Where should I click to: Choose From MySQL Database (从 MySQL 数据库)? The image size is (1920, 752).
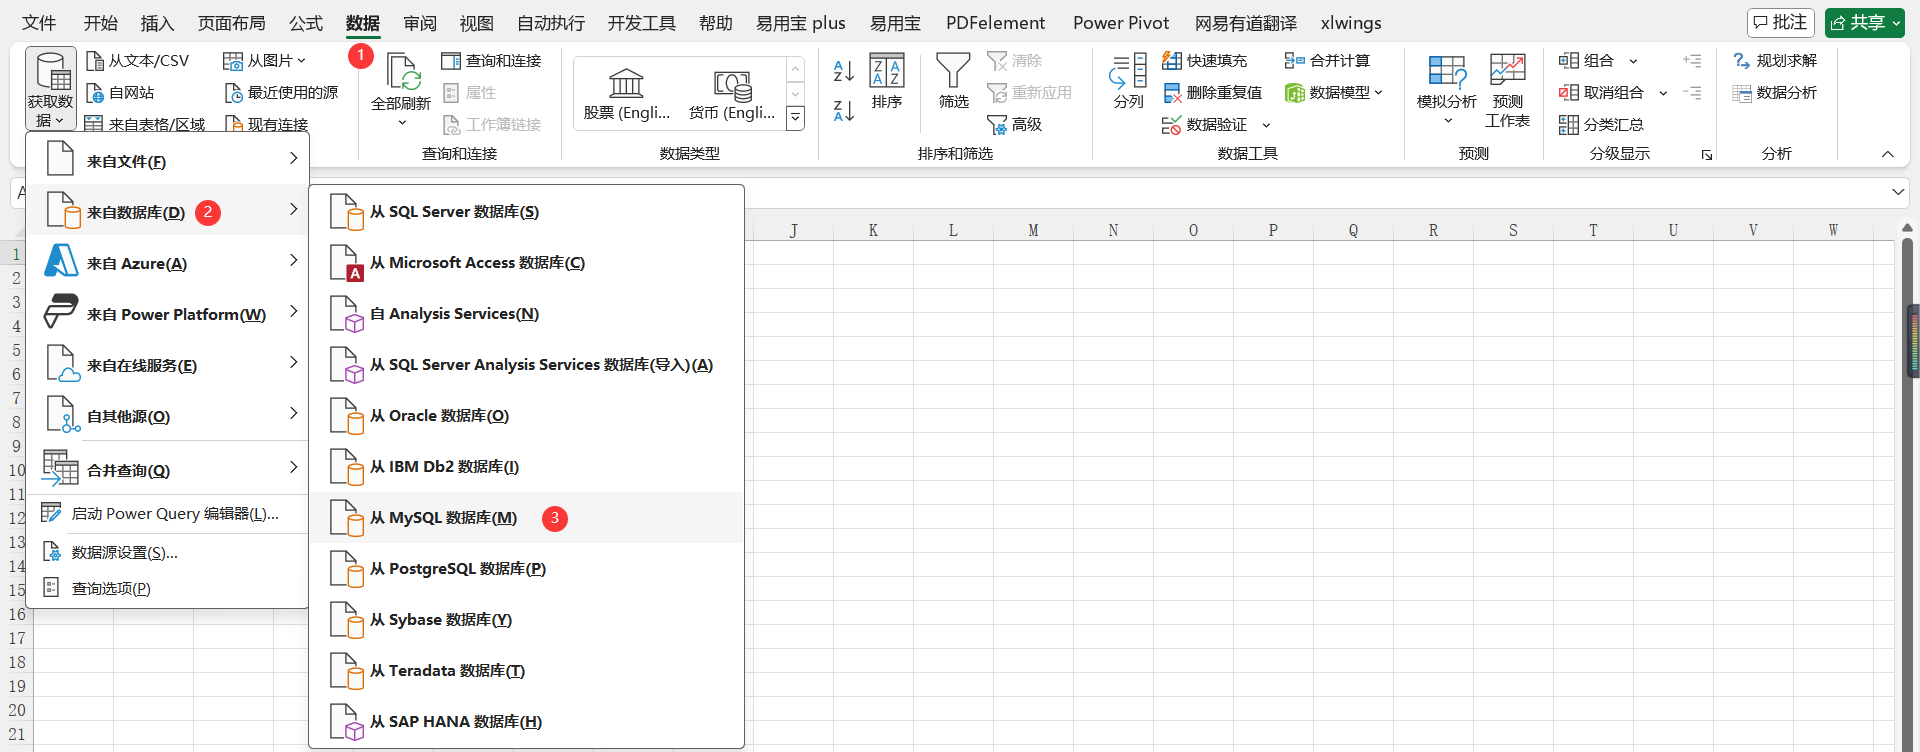pos(527,517)
